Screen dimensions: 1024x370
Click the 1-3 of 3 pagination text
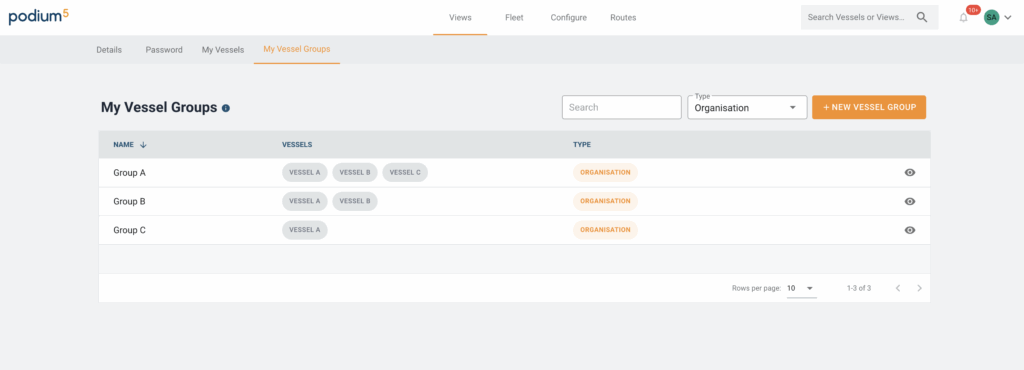coord(859,288)
